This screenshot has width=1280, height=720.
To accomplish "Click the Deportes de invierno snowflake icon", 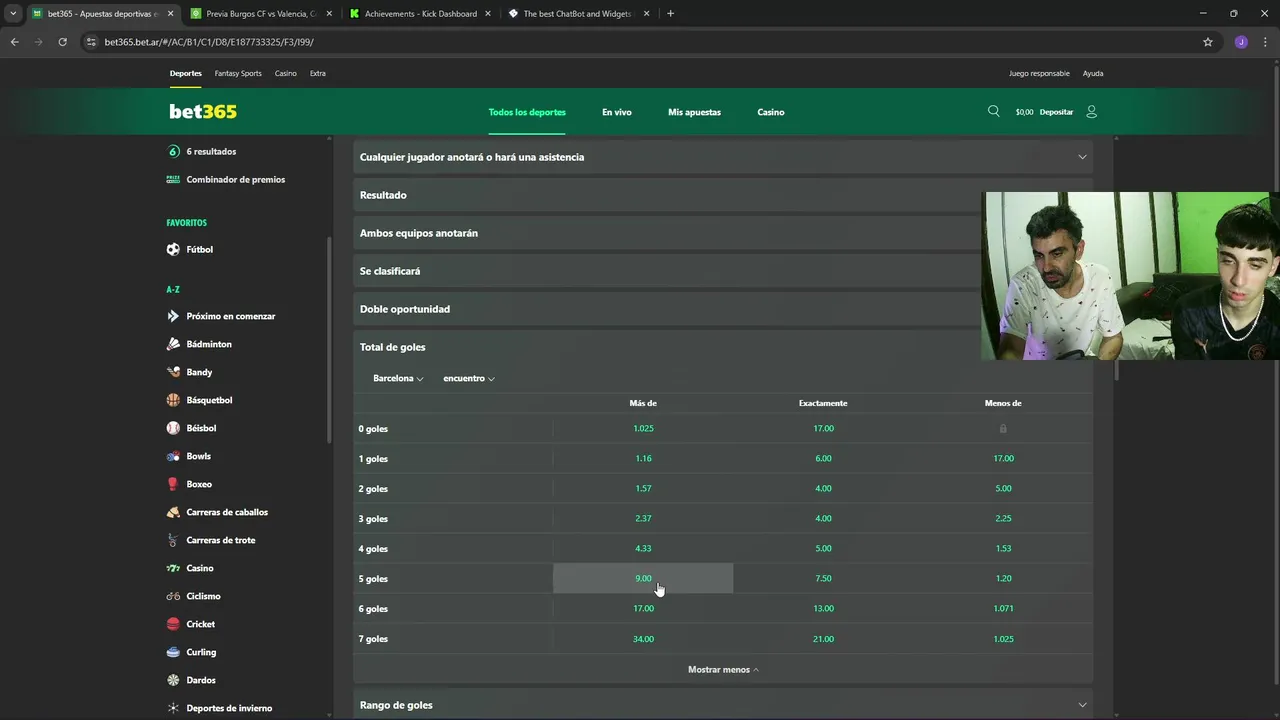I will (x=173, y=708).
